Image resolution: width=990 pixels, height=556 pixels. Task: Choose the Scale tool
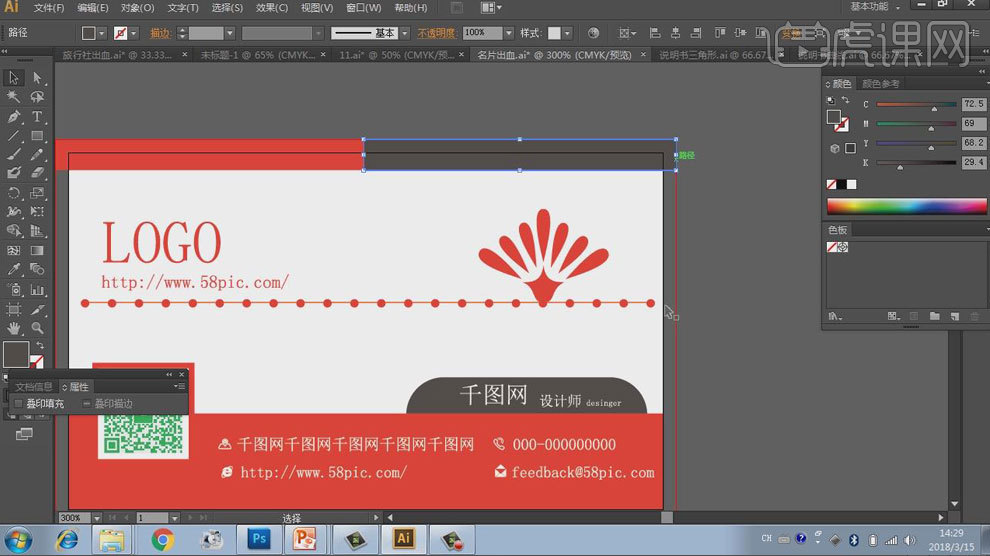click(x=37, y=192)
